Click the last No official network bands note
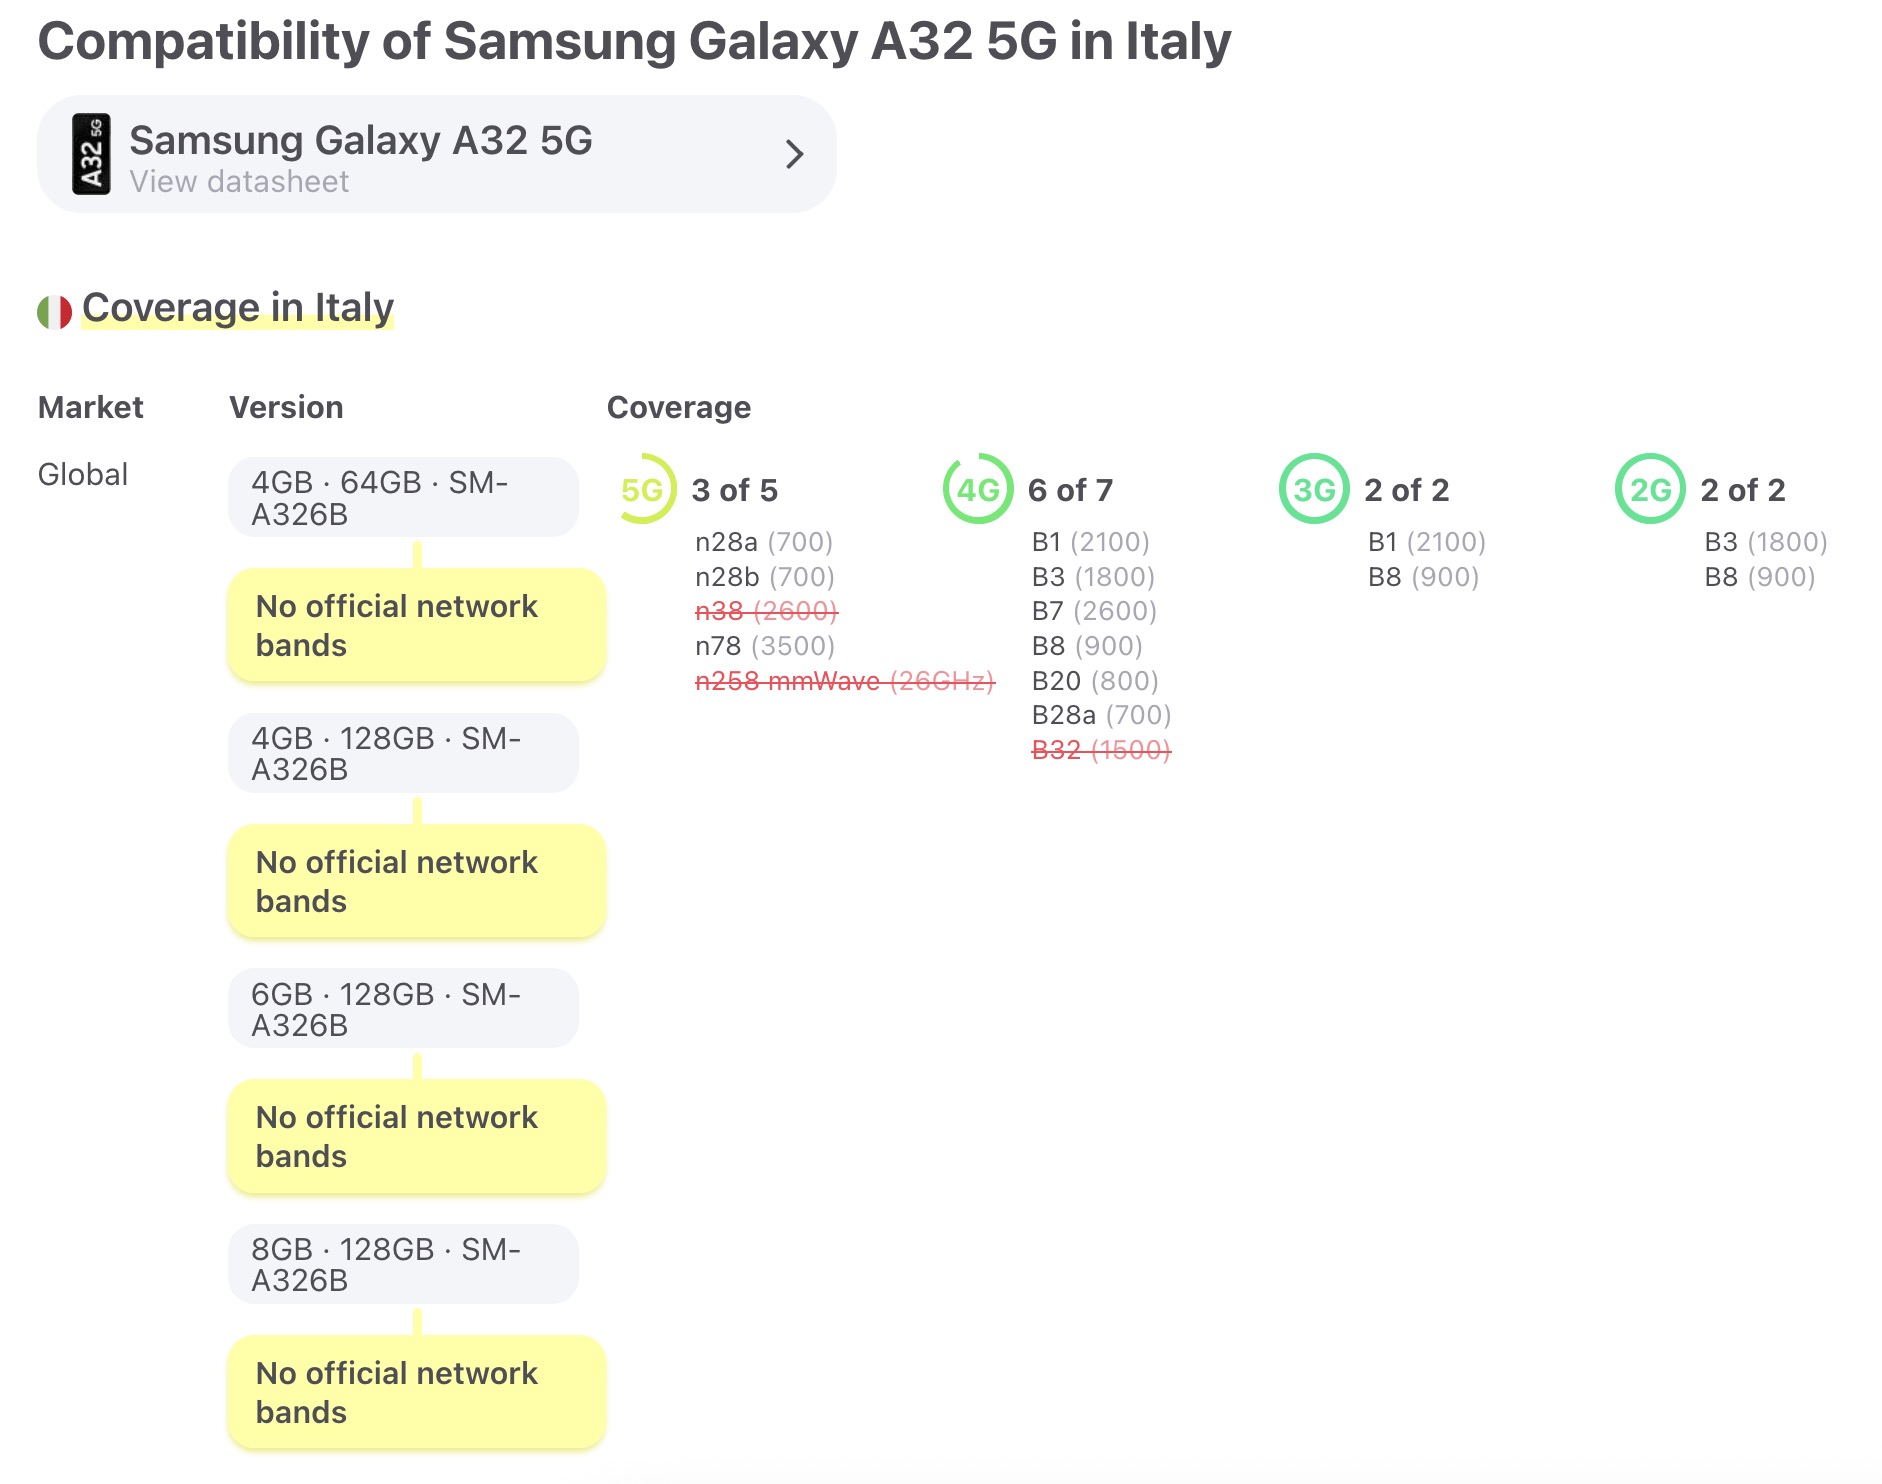 pyautogui.click(x=417, y=1392)
